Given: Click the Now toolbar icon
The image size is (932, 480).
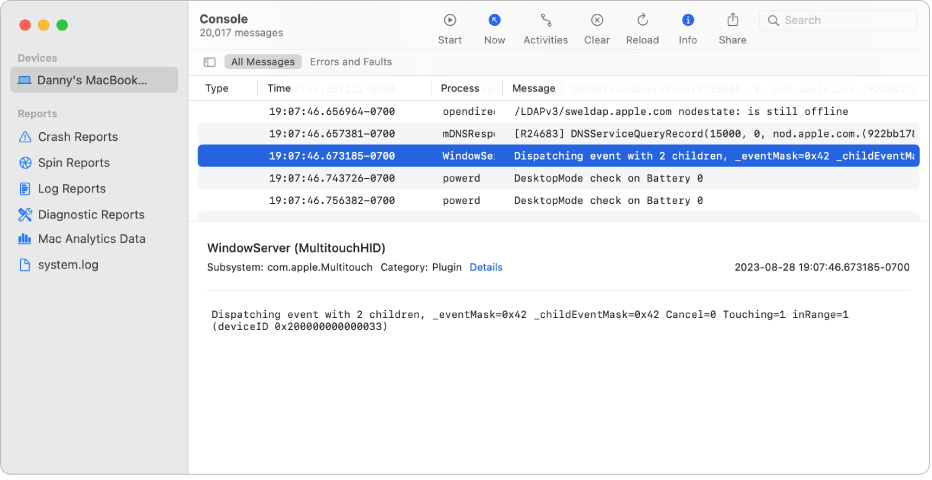Looking at the screenshot, I should point(494,20).
